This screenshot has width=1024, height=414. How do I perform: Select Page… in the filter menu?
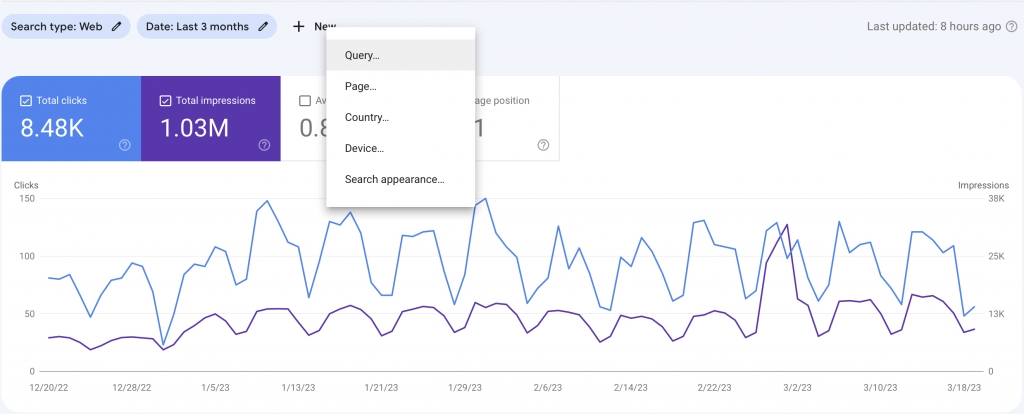[x=360, y=87]
